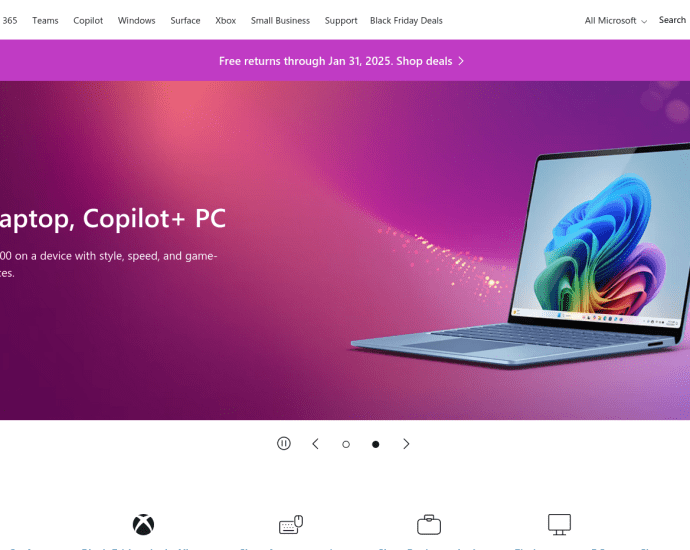The width and height of the screenshot is (690, 550).
Task: Open the Copilot navigation item
Action: pos(88,21)
